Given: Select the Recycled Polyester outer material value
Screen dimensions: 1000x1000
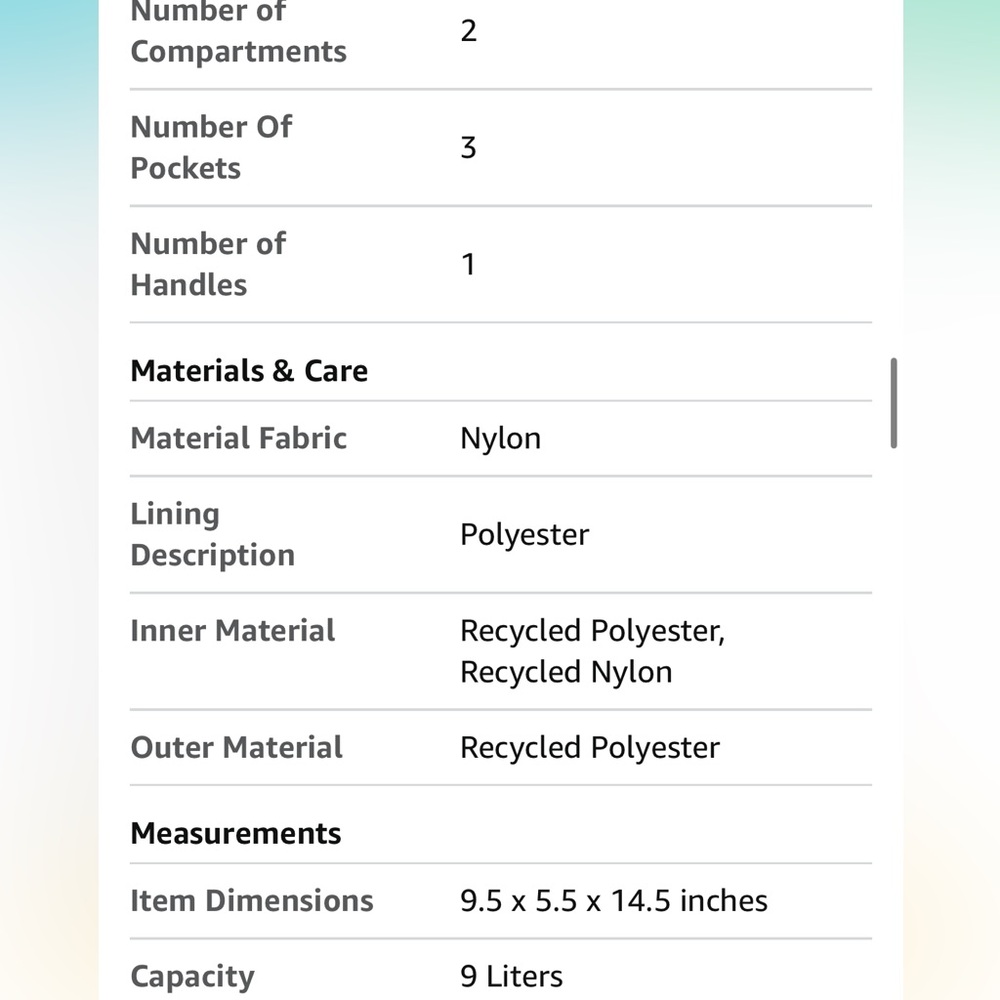Looking at the screenshot, I should [590, 747].
